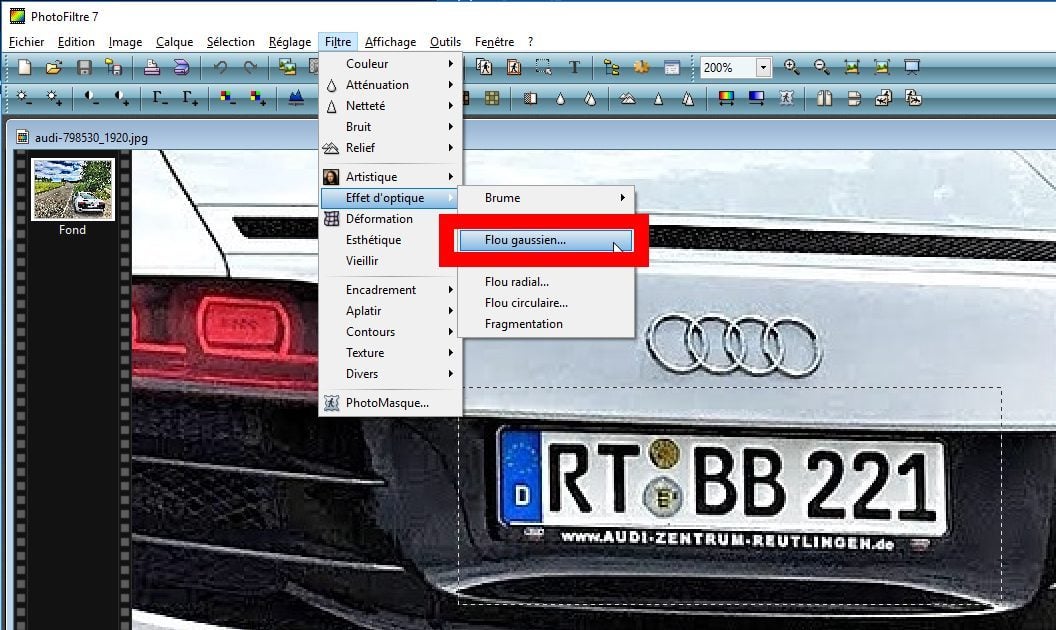The width and height of the screenshot is (1056, 630).
Task: Click the duplicate image icon
Action: [x=288, y=67]
